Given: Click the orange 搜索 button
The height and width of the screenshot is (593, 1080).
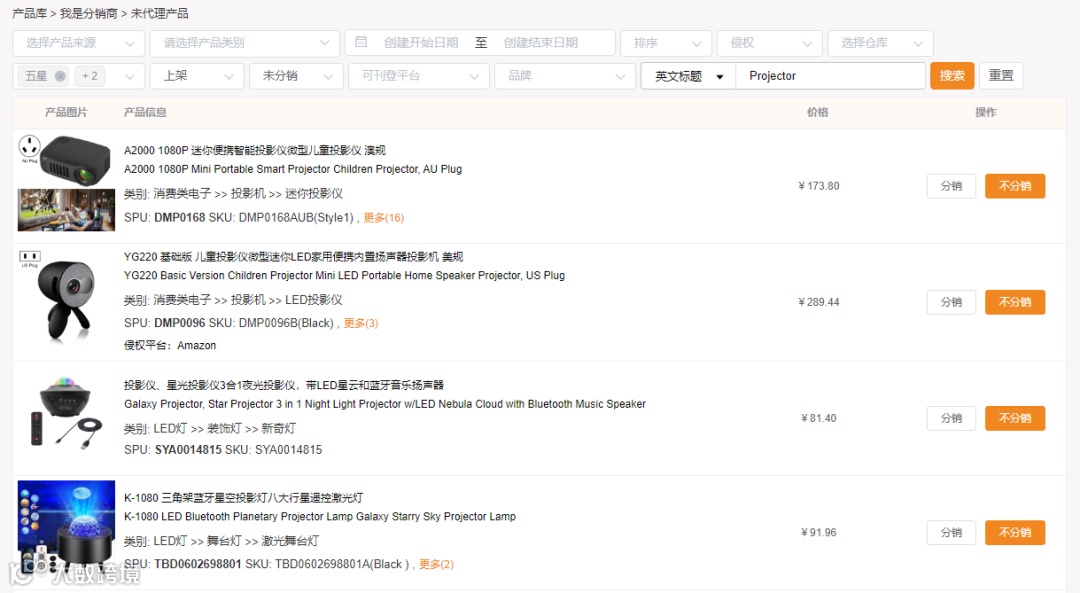Looking at the screenshot, I should coord(952,76).
